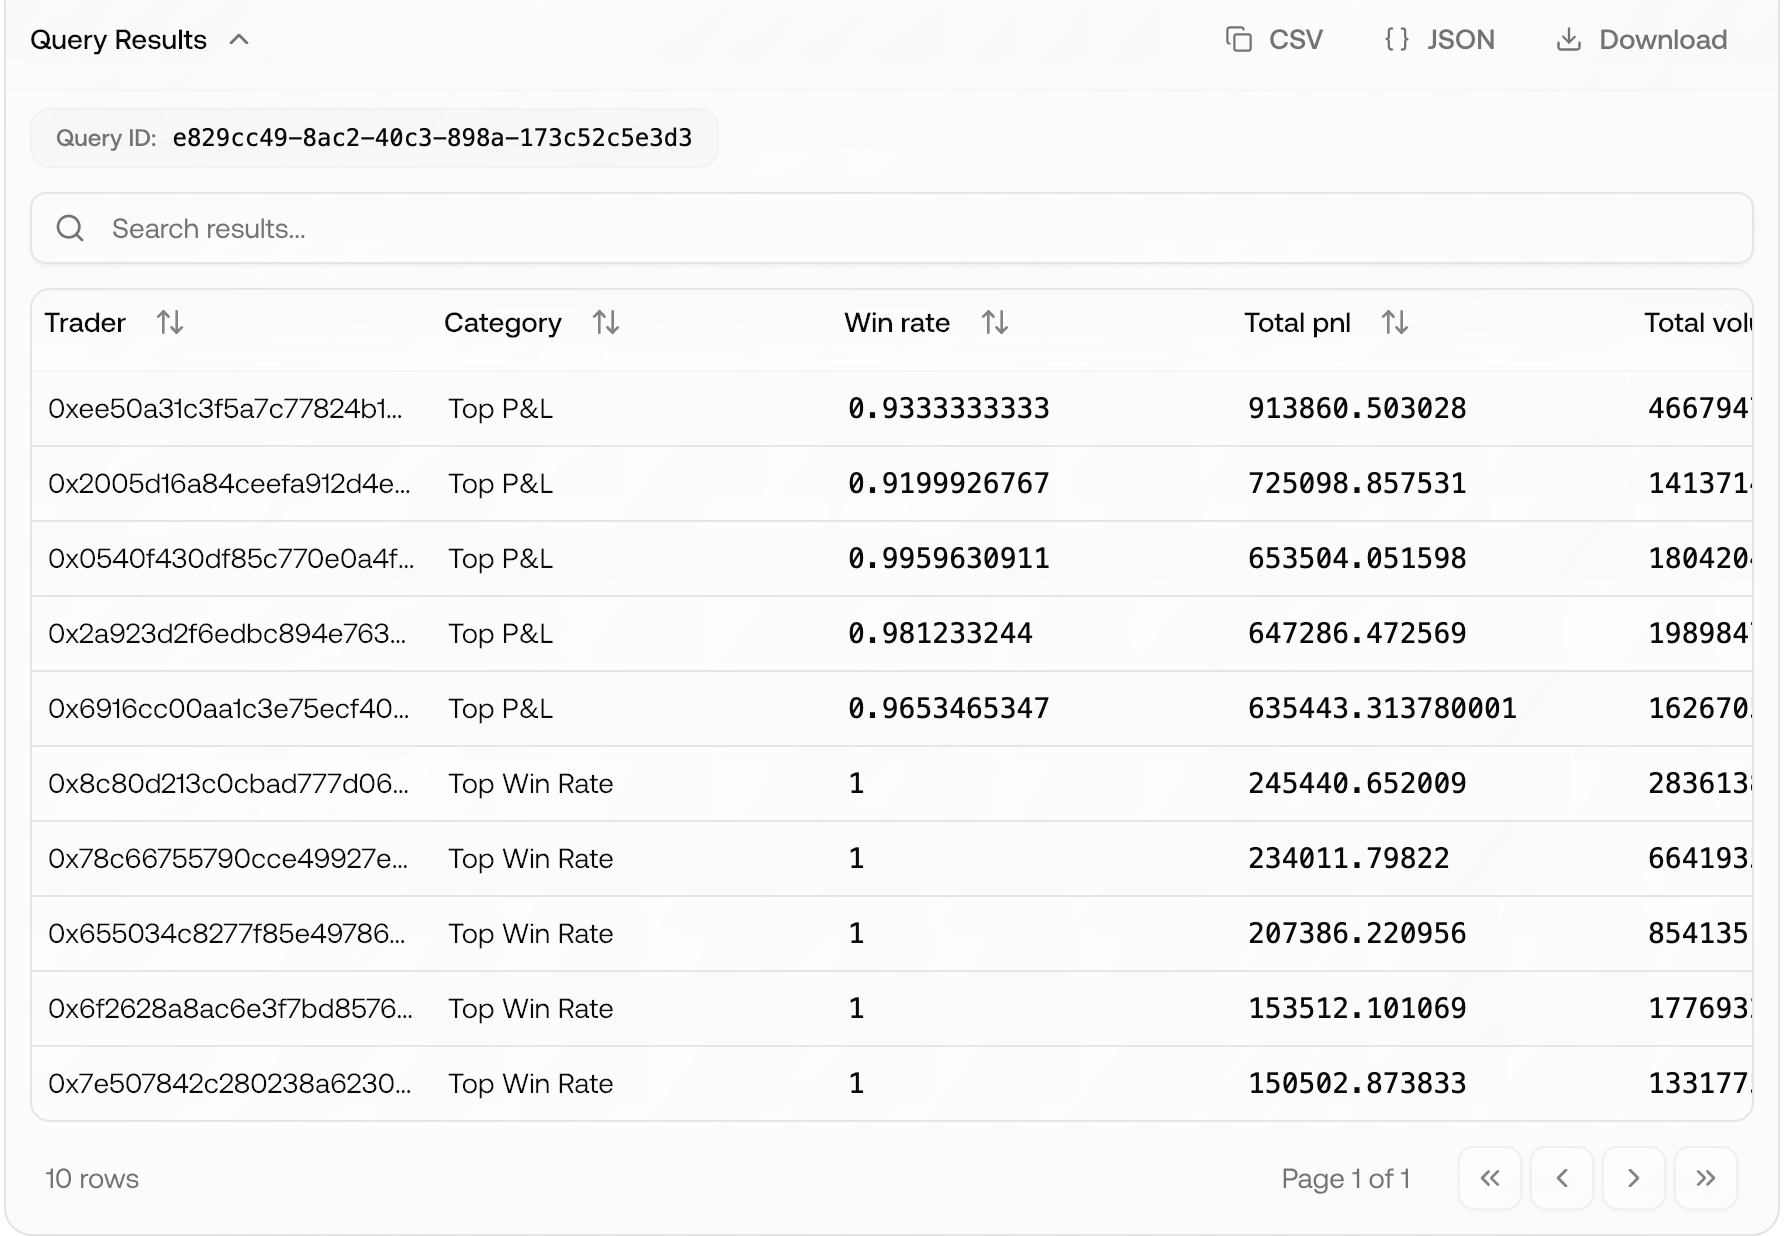Click the Win rate column header
Image resolution: width=1784 pixels, height=1236 pixels.
(x=897, y=322)
